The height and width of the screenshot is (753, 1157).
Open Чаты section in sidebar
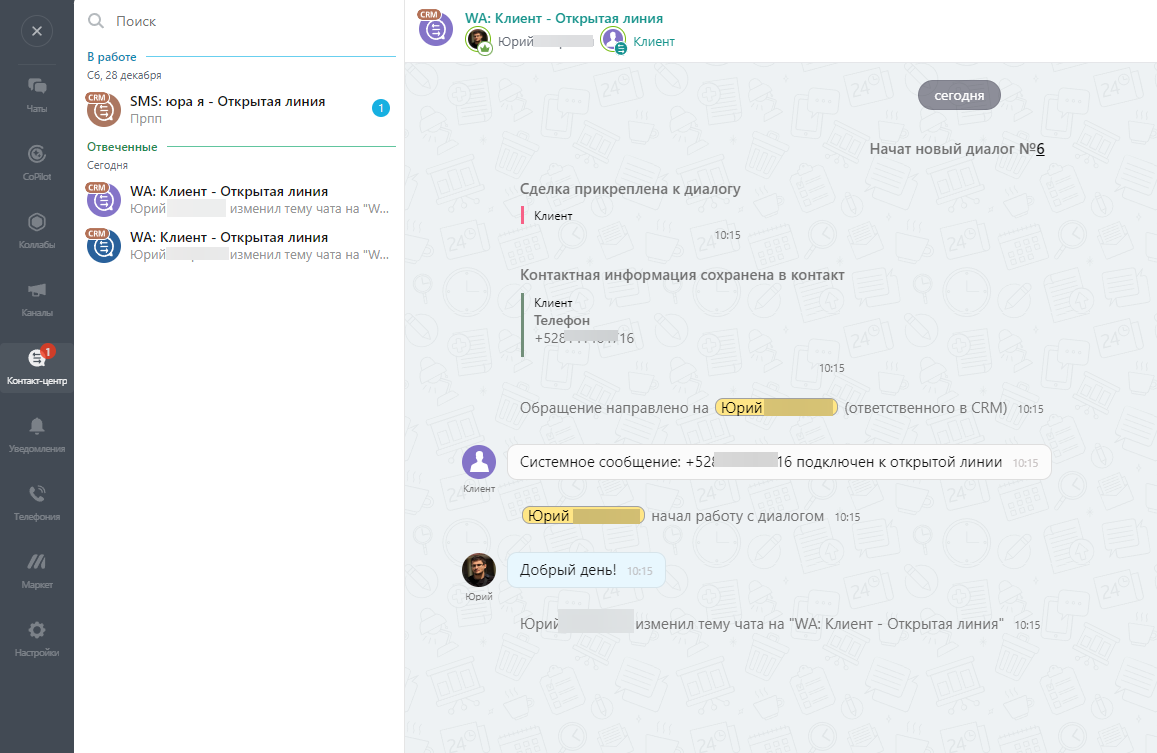37,94
